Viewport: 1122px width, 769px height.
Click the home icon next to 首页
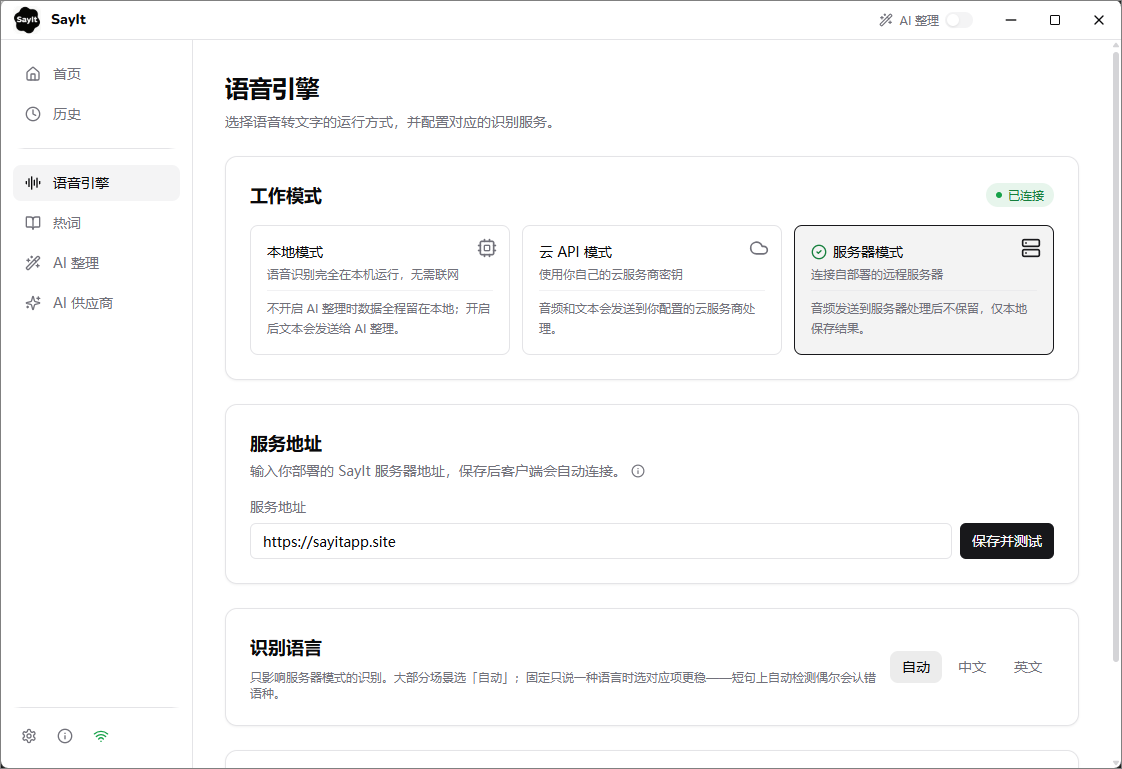click(x=33, y=74)
